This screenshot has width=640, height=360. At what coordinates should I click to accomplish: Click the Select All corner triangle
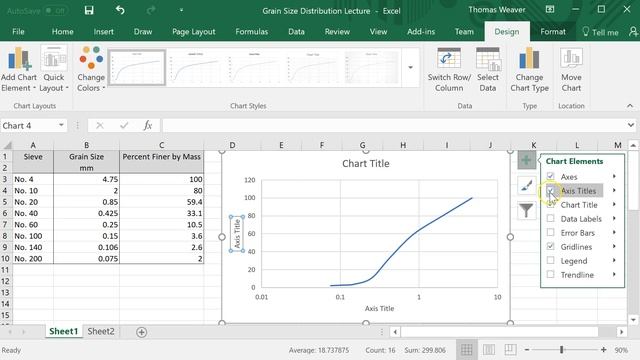pyautogui.click(x=7, y=145)
